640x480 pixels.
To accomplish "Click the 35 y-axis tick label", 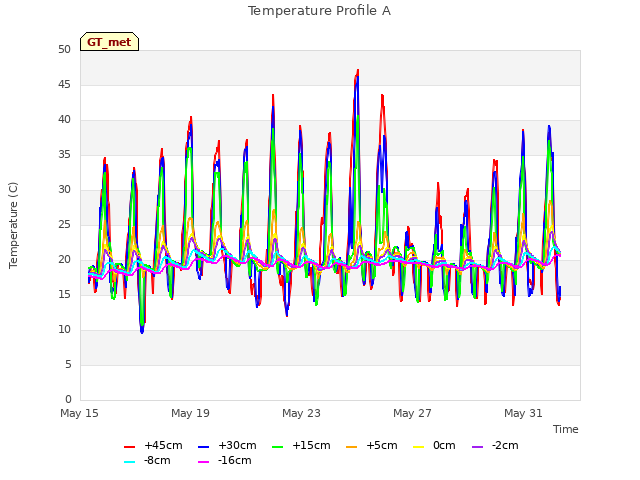I will pos(64,155).
